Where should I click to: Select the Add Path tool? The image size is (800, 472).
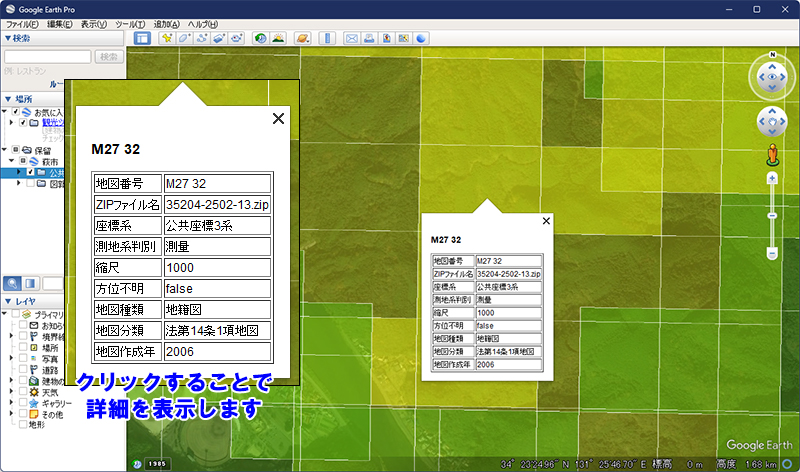click(x=202, y=38)
